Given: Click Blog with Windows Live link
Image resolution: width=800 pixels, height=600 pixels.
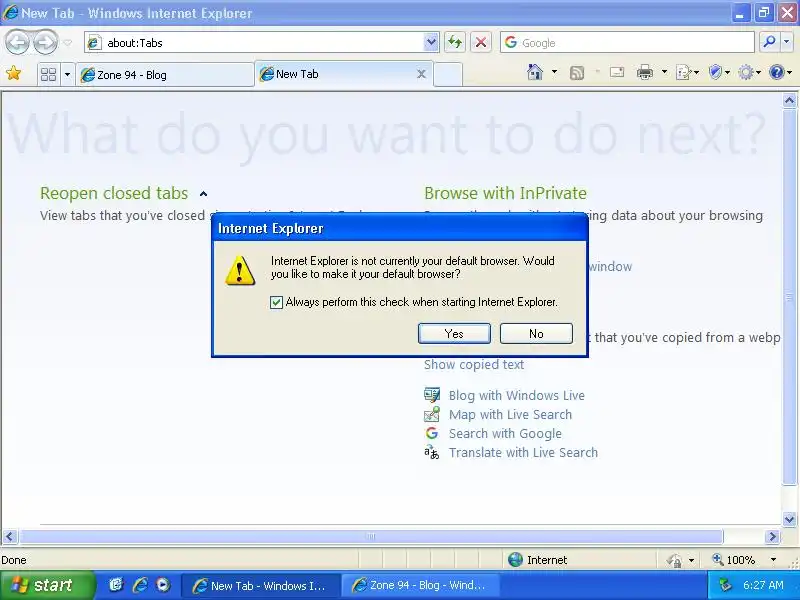Looking at the screenshot, I should (x=517, y=395).
